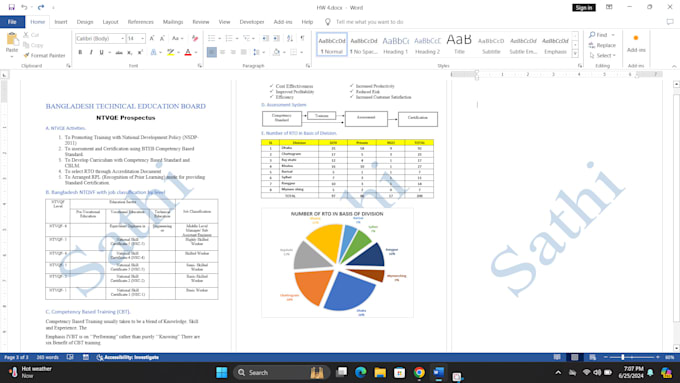Click the Tell me what you want box
This screenshot has height=383, width=680.
pyautogui.click(x=369, y=22)
